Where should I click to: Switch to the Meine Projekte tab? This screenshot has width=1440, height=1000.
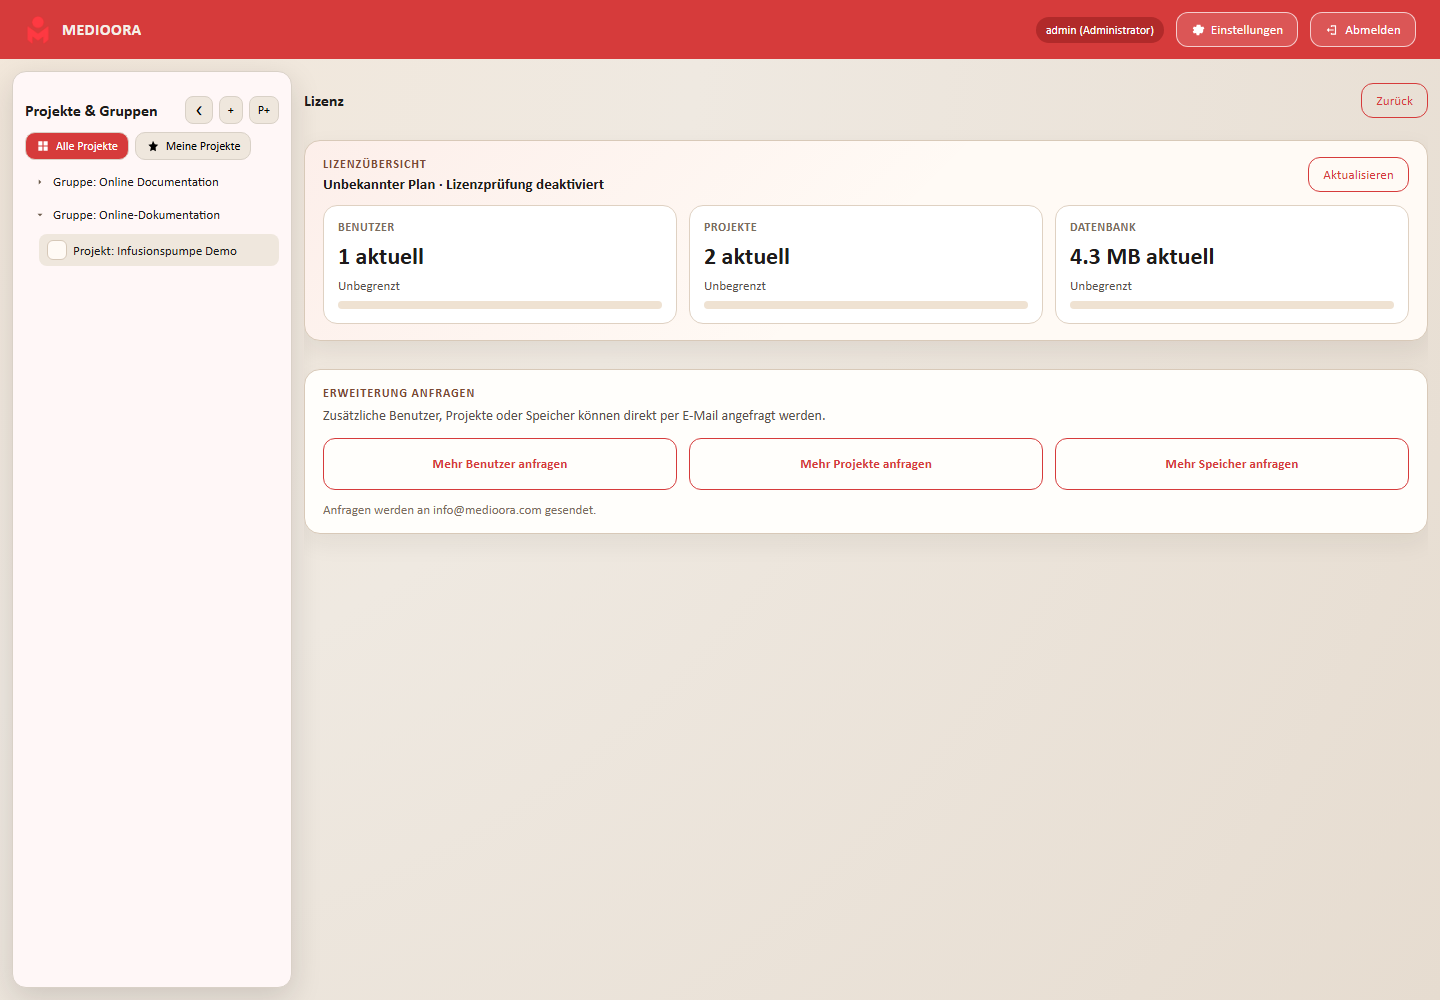click(193, 146)
